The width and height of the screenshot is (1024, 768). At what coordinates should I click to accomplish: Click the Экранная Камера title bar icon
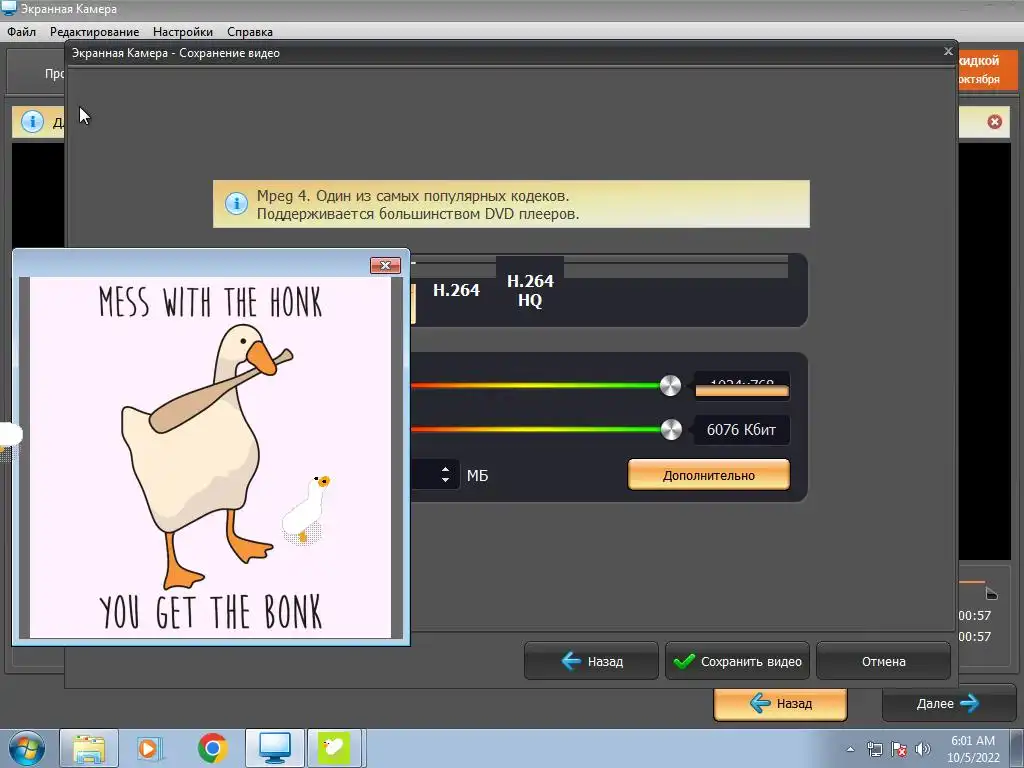pos(9,8)
